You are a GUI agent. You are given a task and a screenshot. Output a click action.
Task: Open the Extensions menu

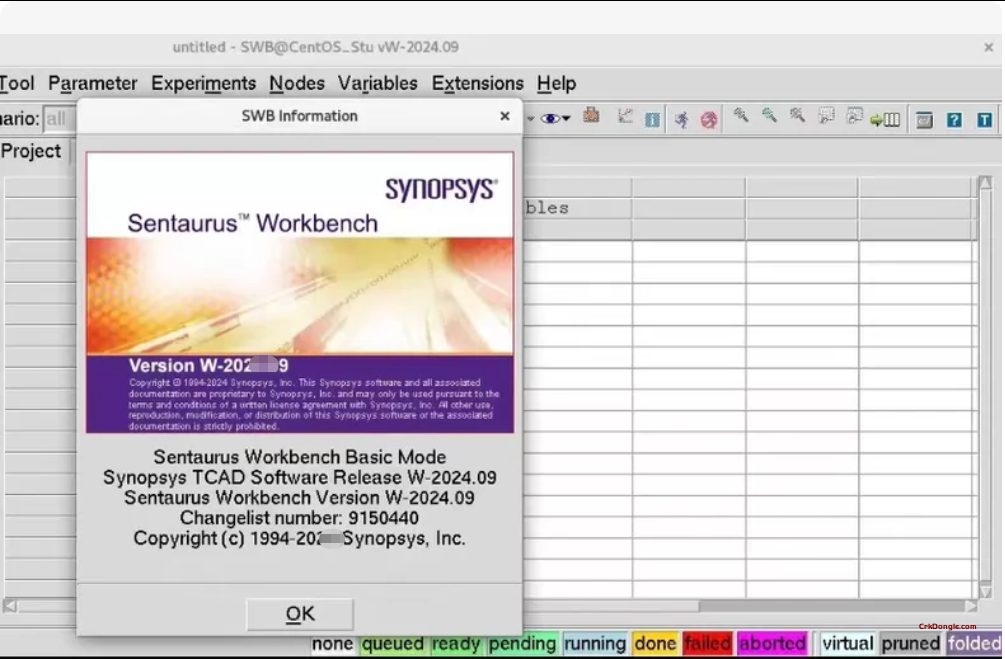(478, 83)
